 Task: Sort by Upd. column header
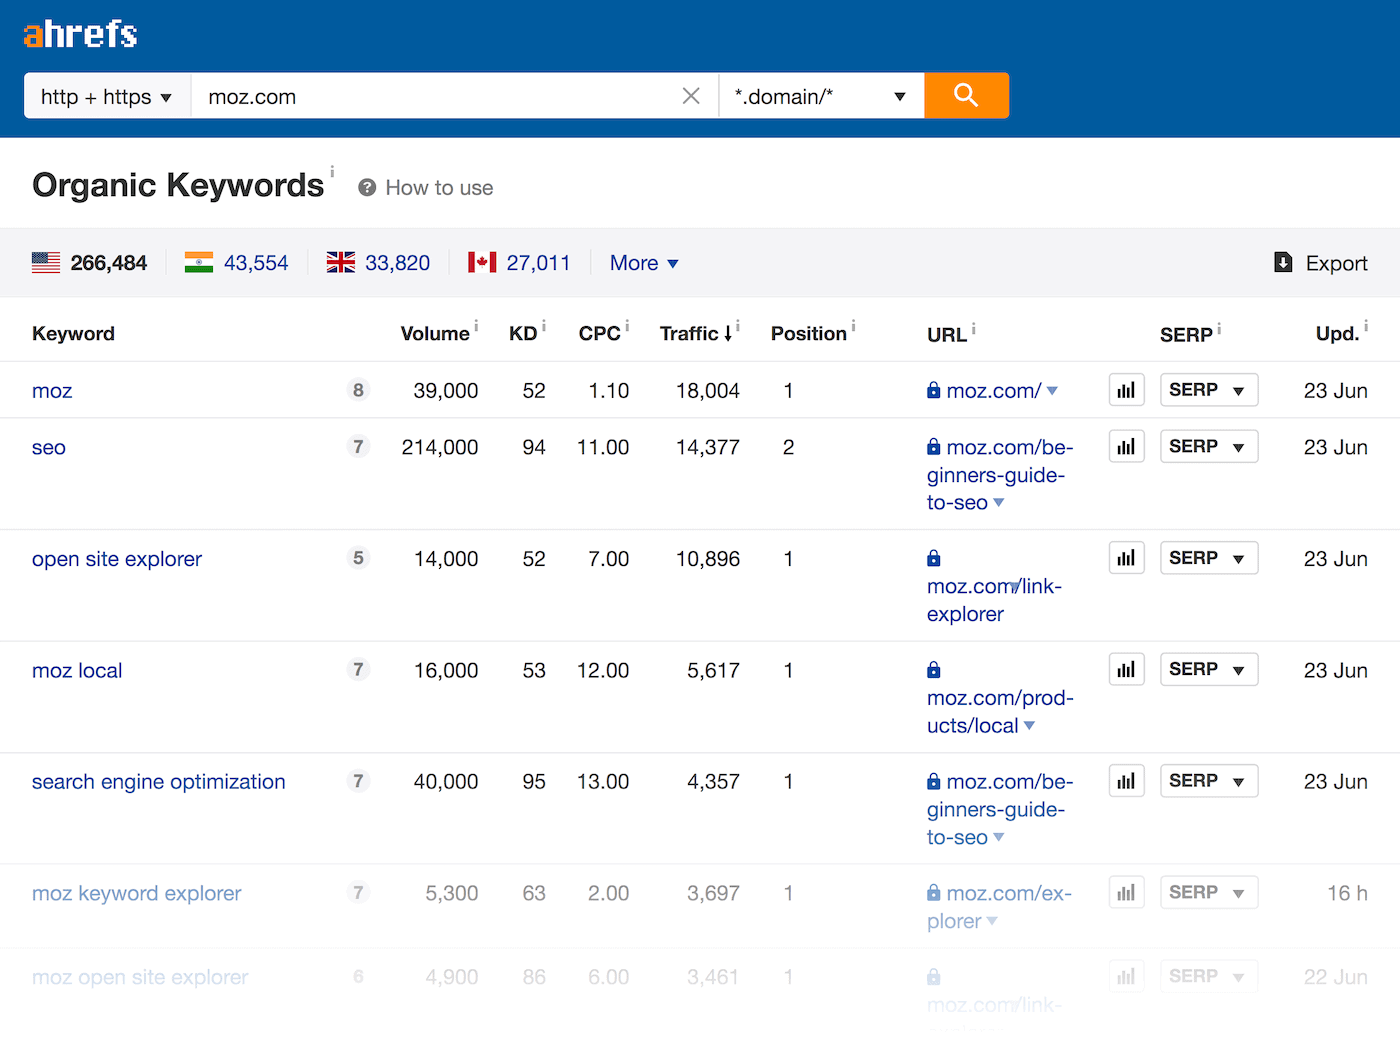[1338, 334]
